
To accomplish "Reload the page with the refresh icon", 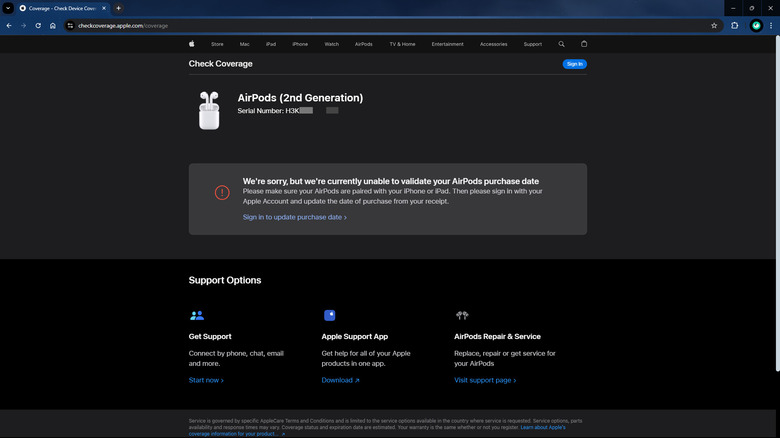I will point(38,25).
